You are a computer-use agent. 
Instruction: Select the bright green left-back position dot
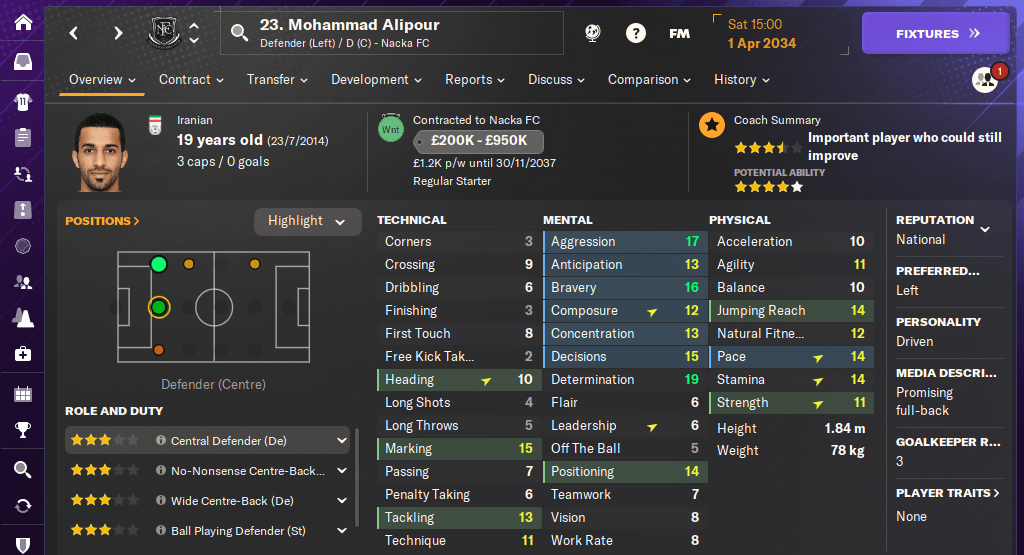click(158, 264)
